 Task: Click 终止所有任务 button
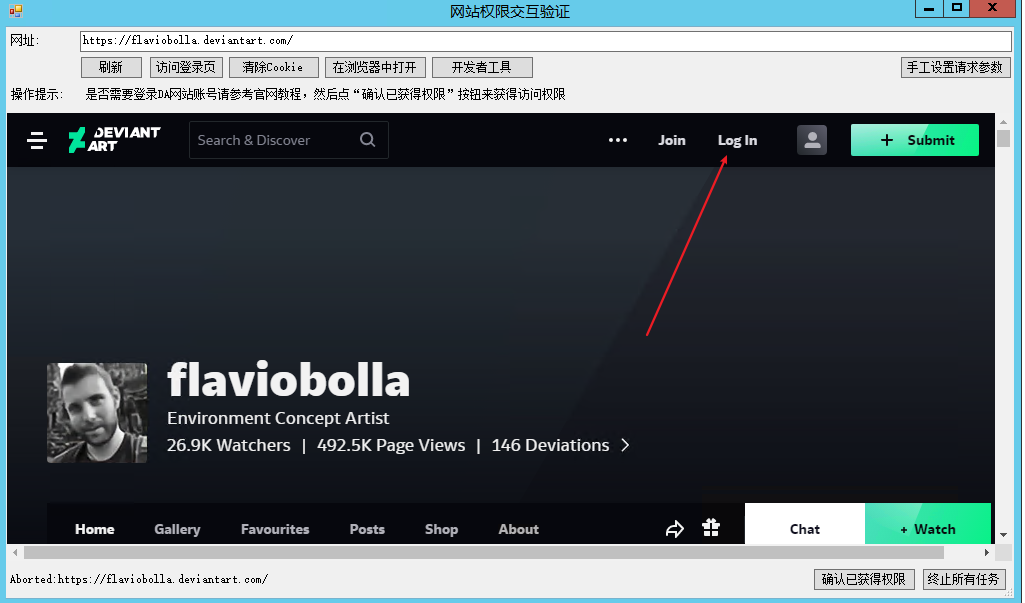tap(964, 579)
